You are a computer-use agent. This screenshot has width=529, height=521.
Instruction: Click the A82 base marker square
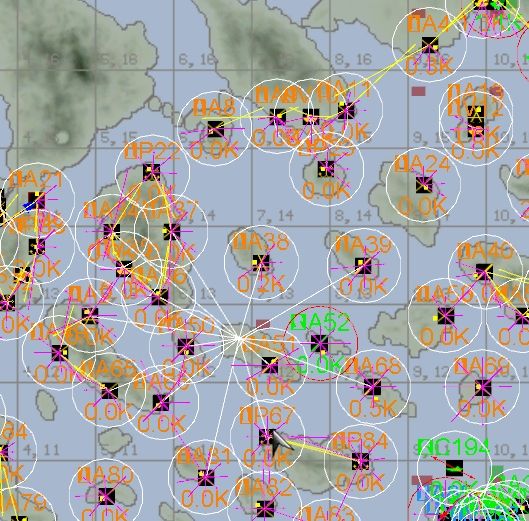tap(265, 509)
